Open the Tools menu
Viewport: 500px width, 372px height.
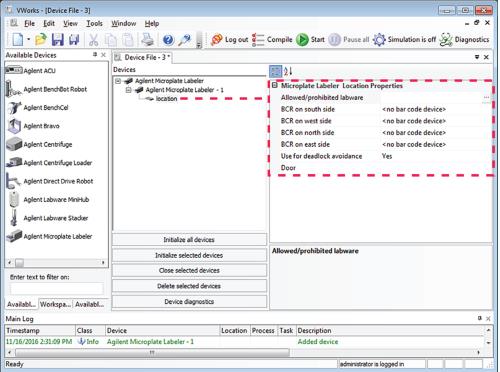click(94, 24)
